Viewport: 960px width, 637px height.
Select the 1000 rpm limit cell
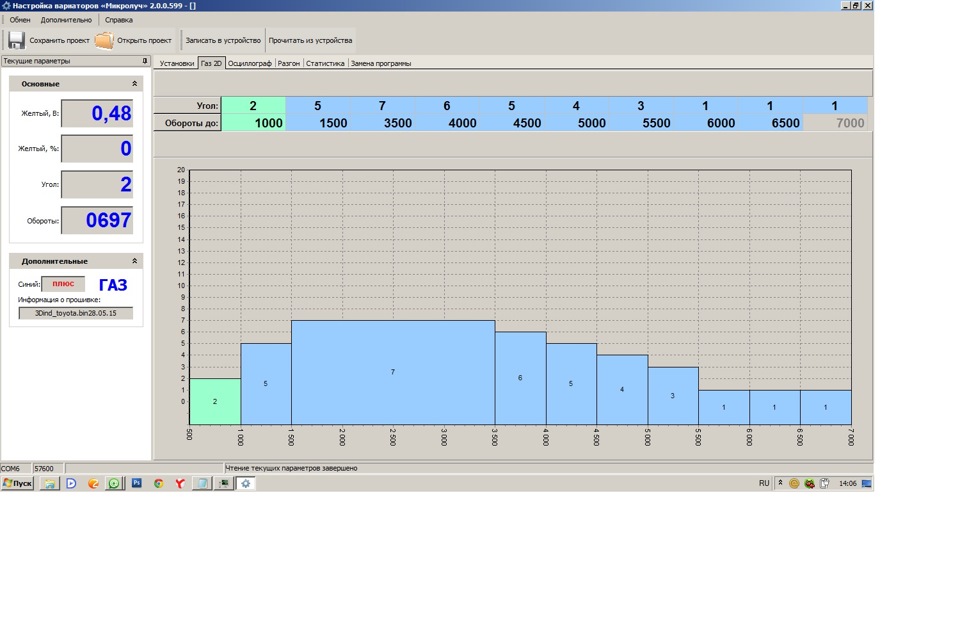253,122
